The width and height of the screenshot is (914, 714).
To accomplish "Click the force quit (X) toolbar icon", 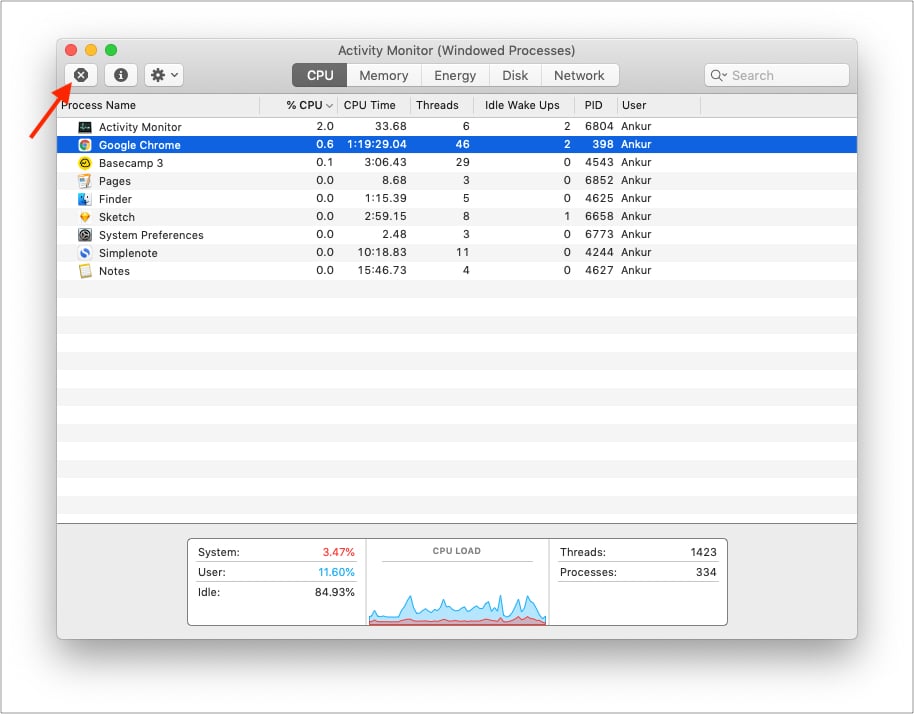I will click(x=81, y=74).
